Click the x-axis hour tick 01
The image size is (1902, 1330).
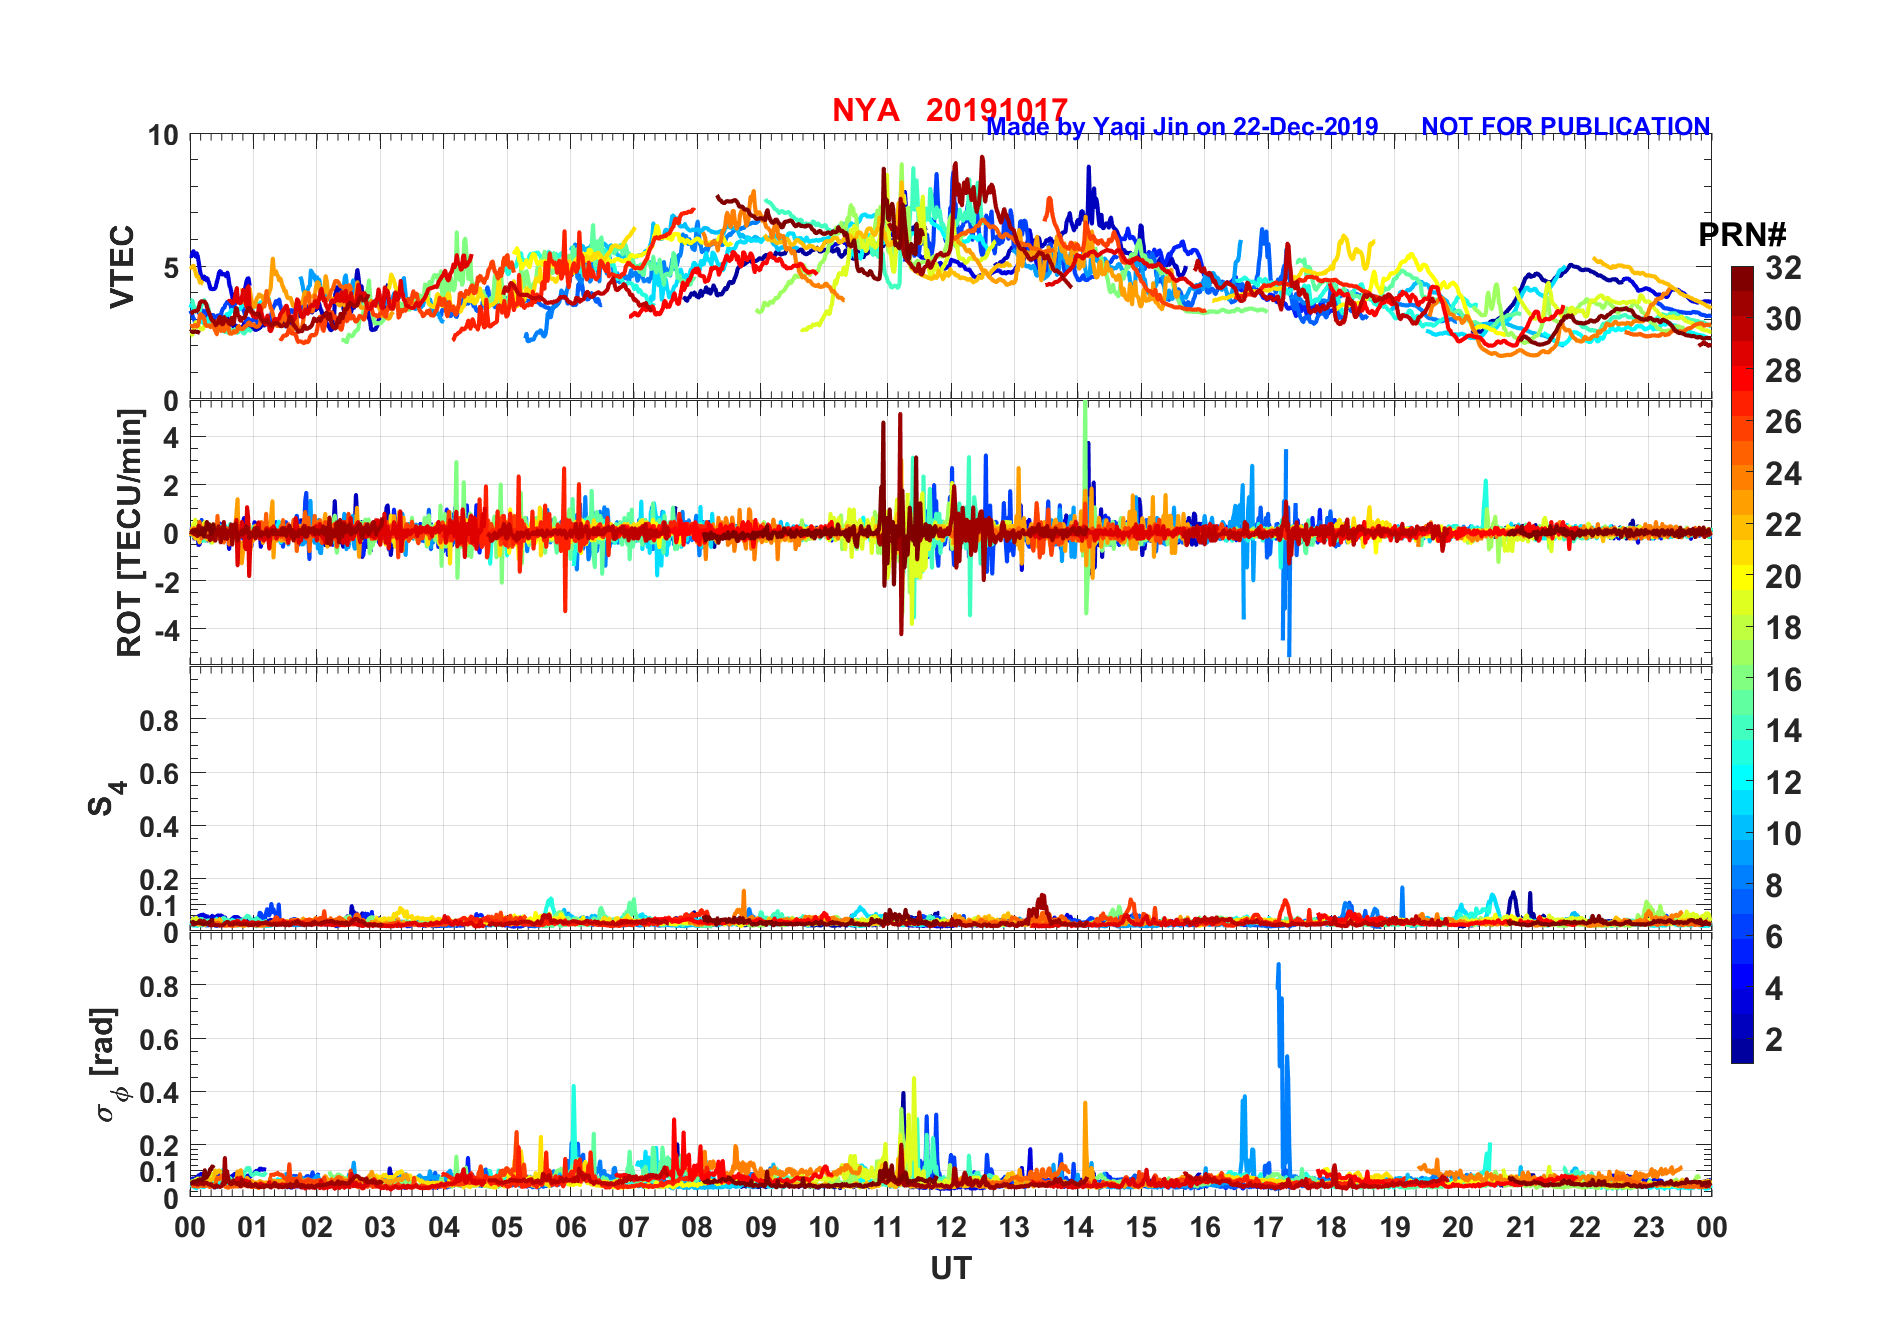[253, 1228]
